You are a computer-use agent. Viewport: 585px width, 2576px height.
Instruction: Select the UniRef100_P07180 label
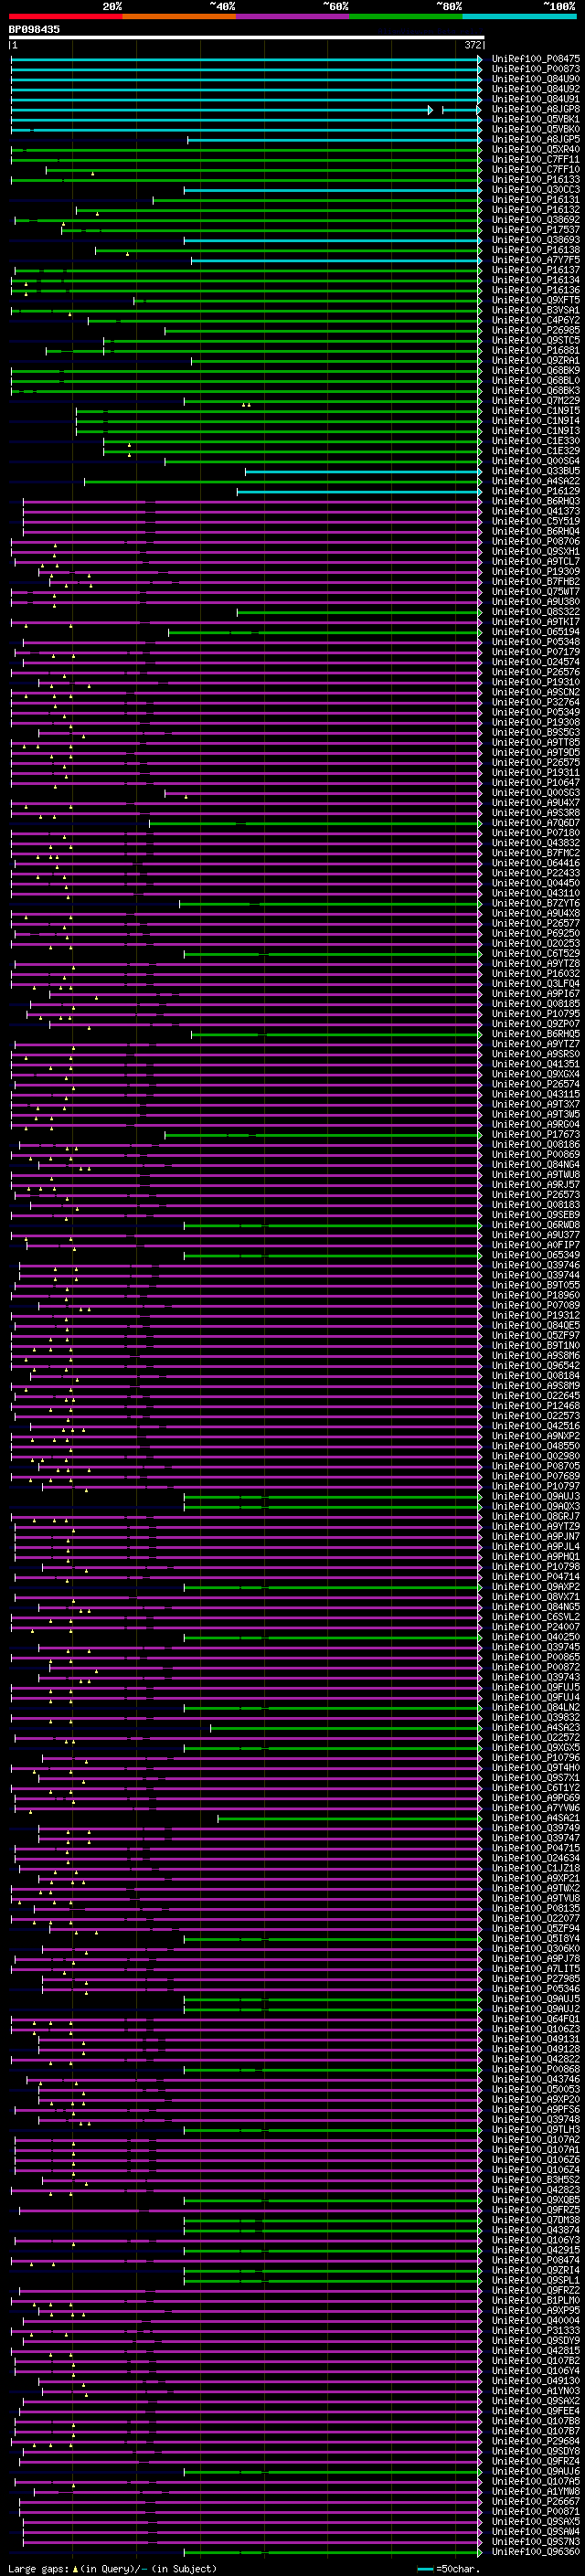click(535, 832)
